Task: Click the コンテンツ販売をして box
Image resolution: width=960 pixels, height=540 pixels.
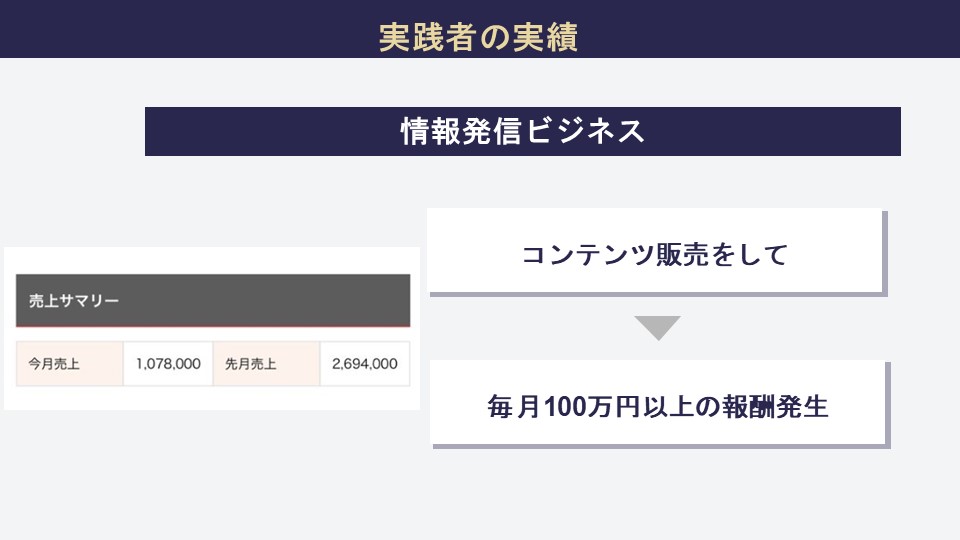Action: (655, 253)
